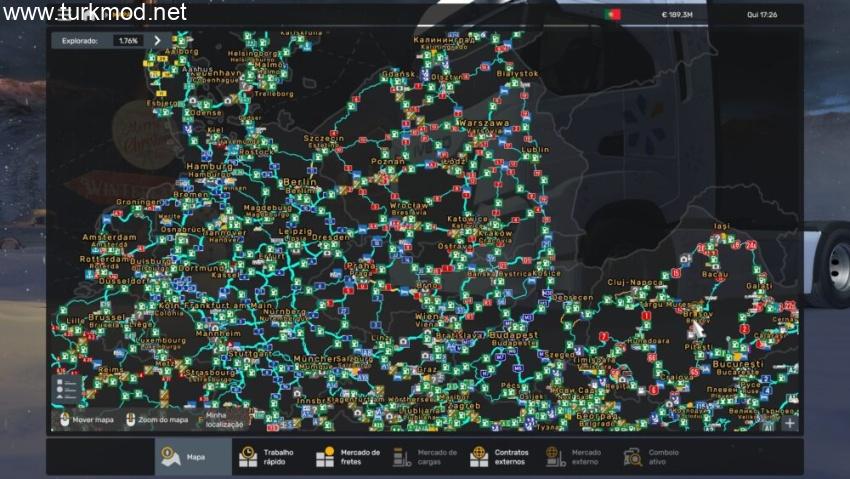Click red route 24 marker east of Iași
The height and width of the screenshot is (479, 850).
751,245
